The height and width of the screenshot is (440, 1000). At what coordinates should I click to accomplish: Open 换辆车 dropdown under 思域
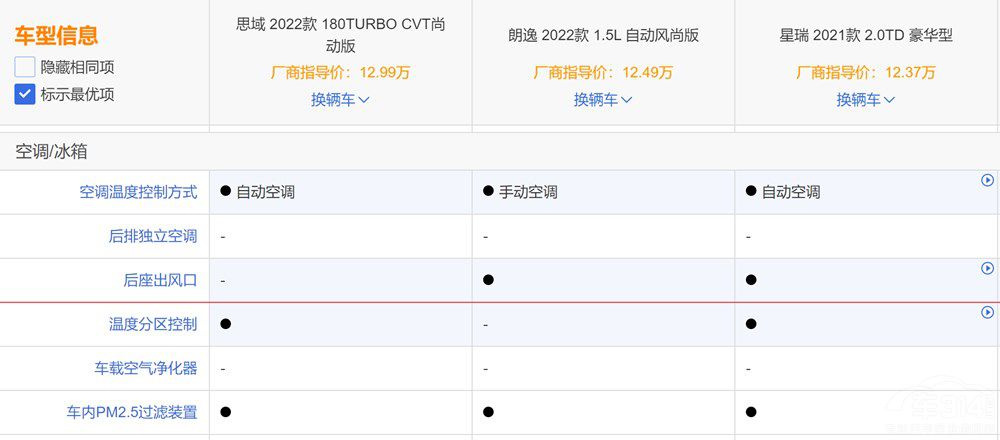[341, 99]
